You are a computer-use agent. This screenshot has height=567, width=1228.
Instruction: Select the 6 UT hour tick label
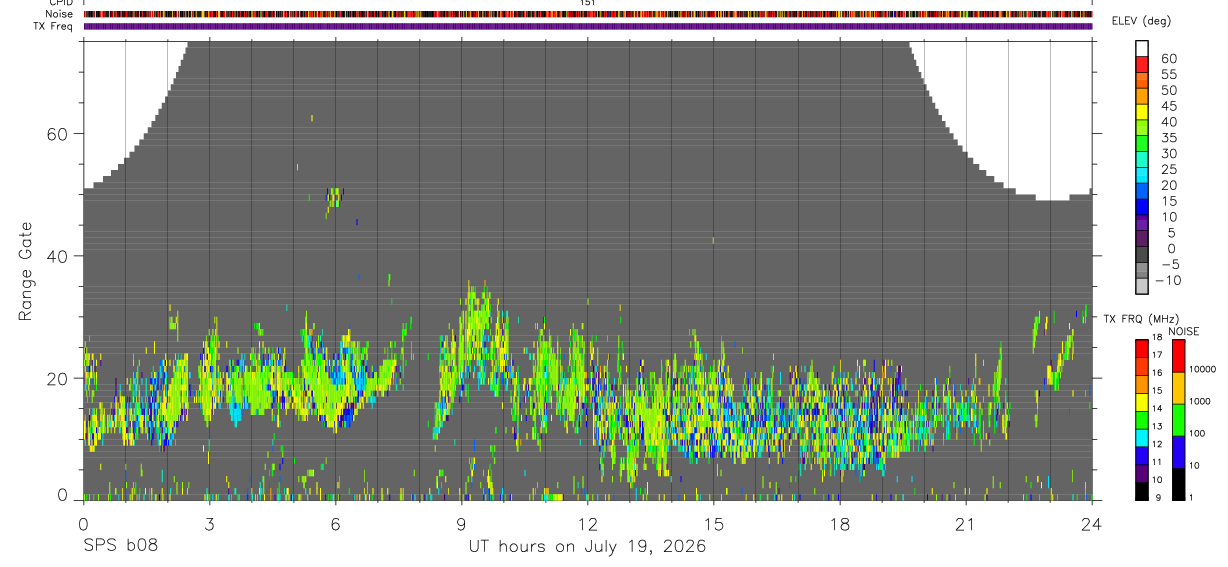[335, 525]
